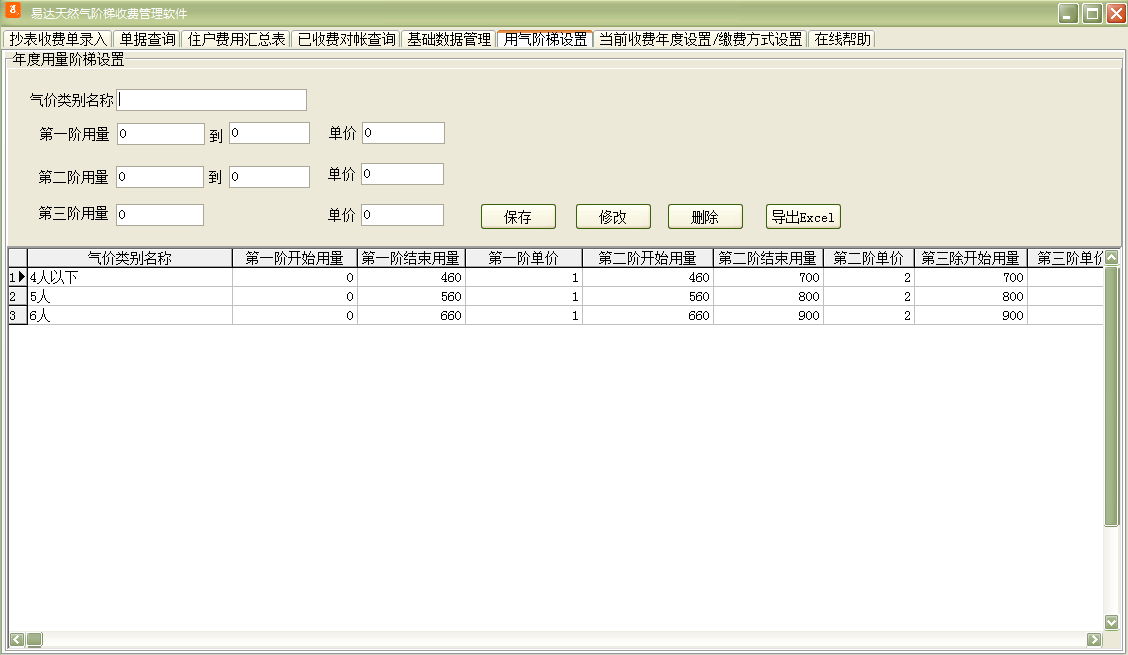Select the 6人 row name cell

pos(129,315)
